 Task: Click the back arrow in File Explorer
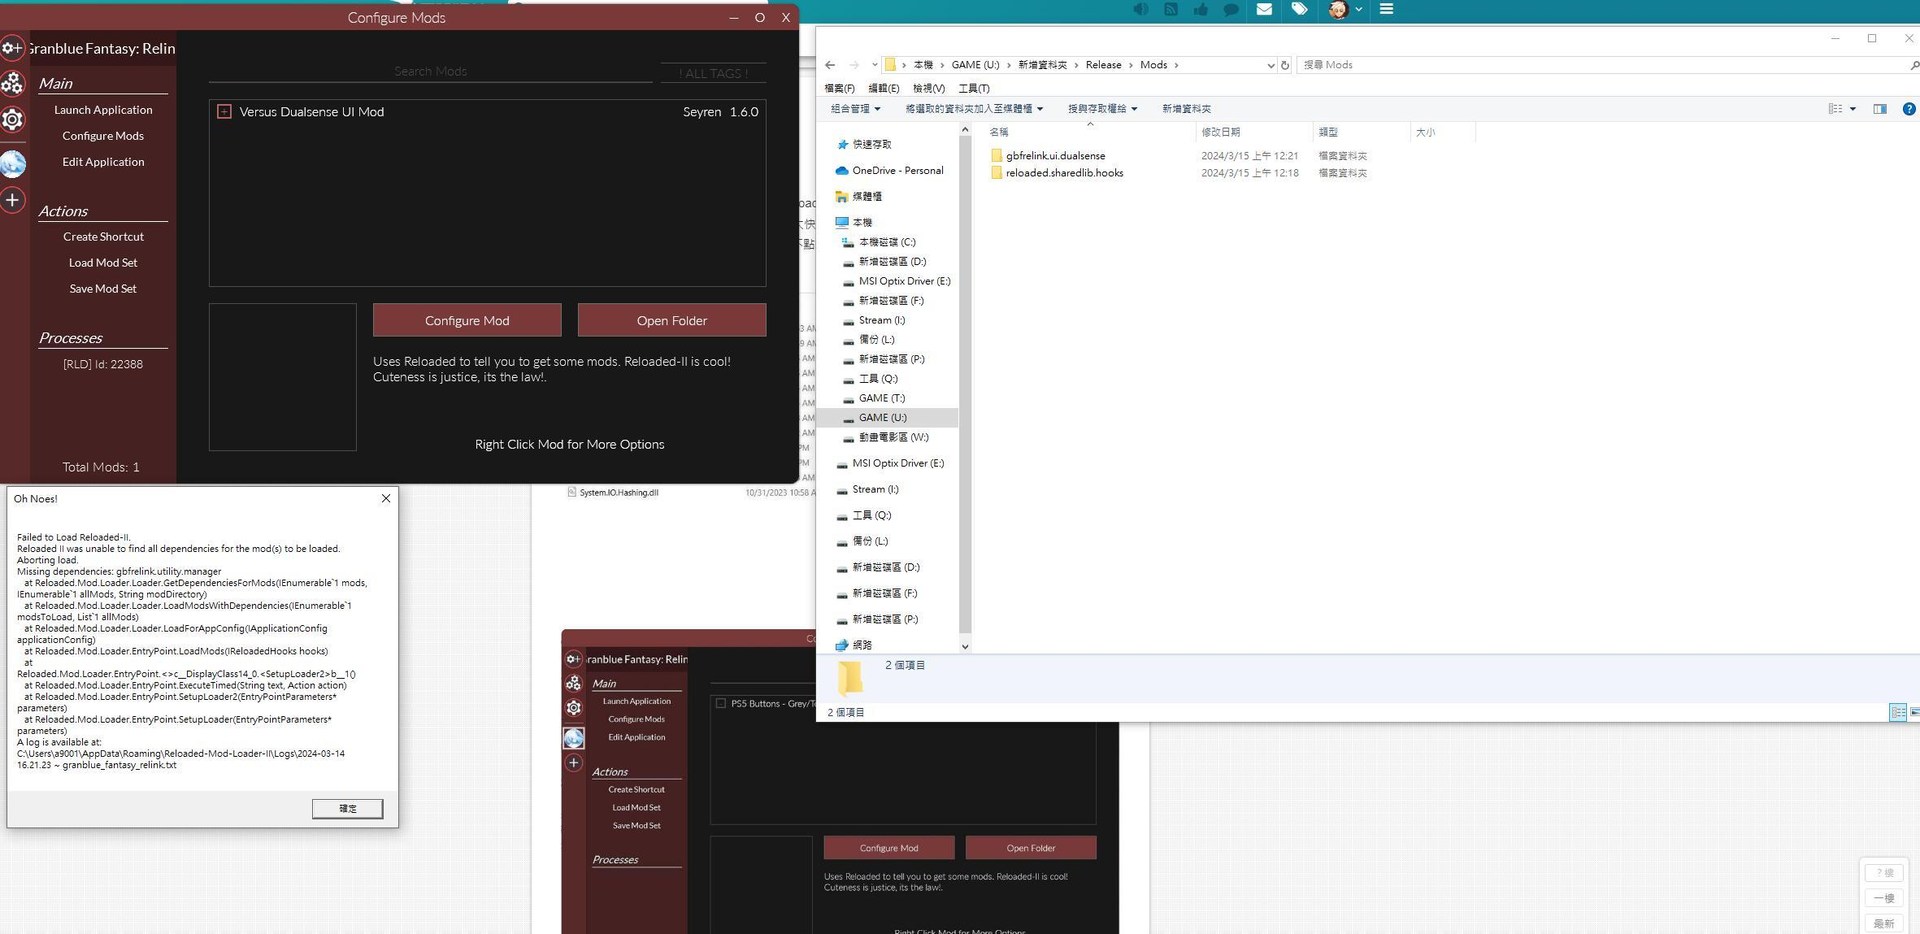[829, 65]
